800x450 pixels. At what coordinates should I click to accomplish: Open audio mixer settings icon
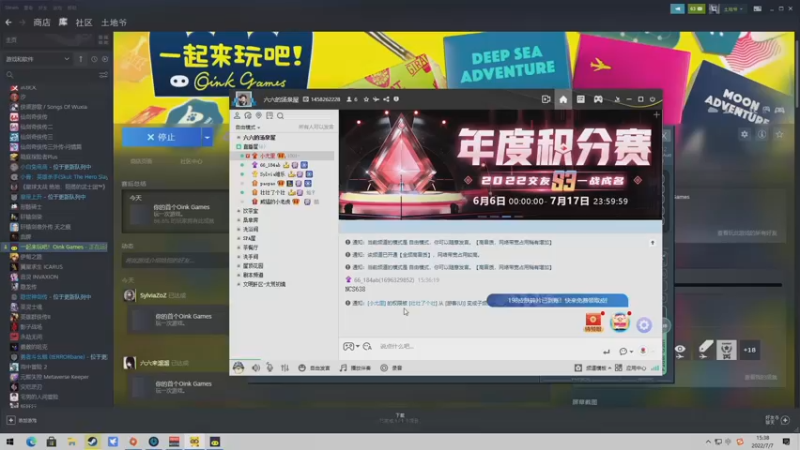click(285, 368)
